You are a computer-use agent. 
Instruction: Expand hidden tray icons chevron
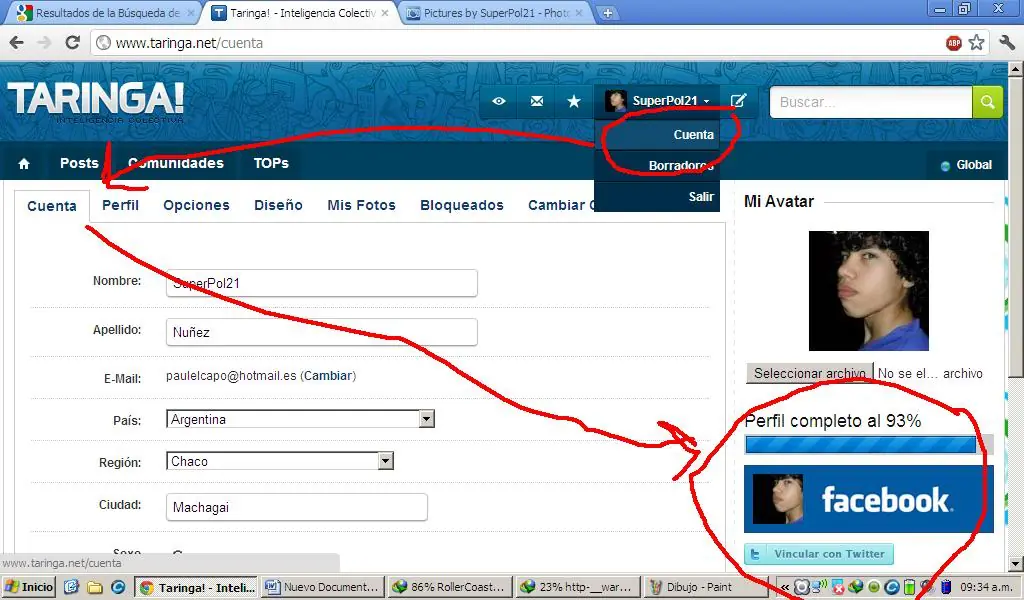pyautogui.click(x=784, y=587)
